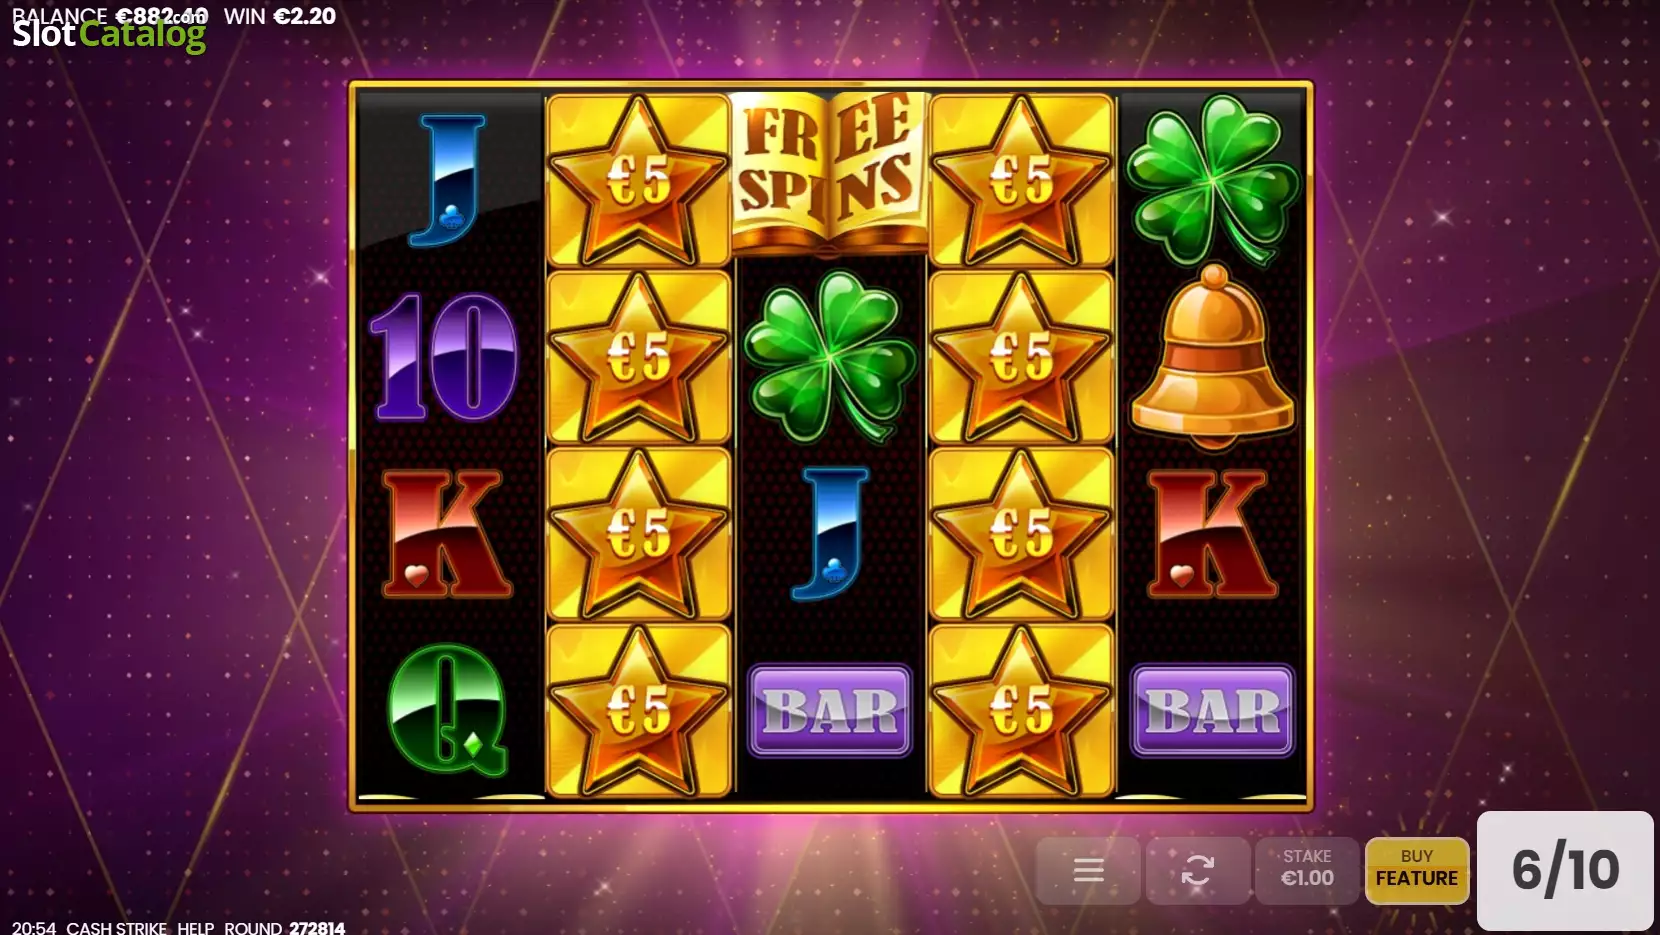Click the purple 10 symbol
The height and width of the screenshot is (935, 1660).
point(445,356)
